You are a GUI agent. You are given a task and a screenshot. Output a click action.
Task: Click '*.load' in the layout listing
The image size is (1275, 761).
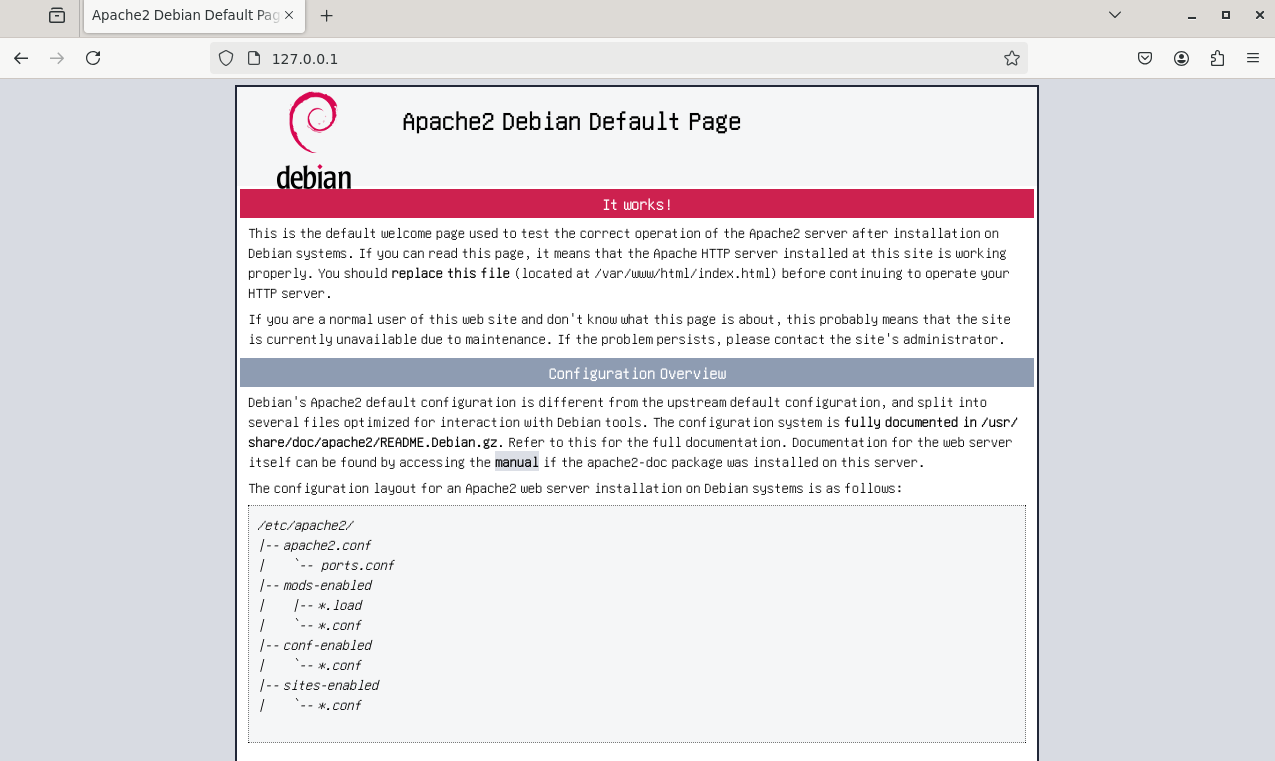click(x=340, y=605)
